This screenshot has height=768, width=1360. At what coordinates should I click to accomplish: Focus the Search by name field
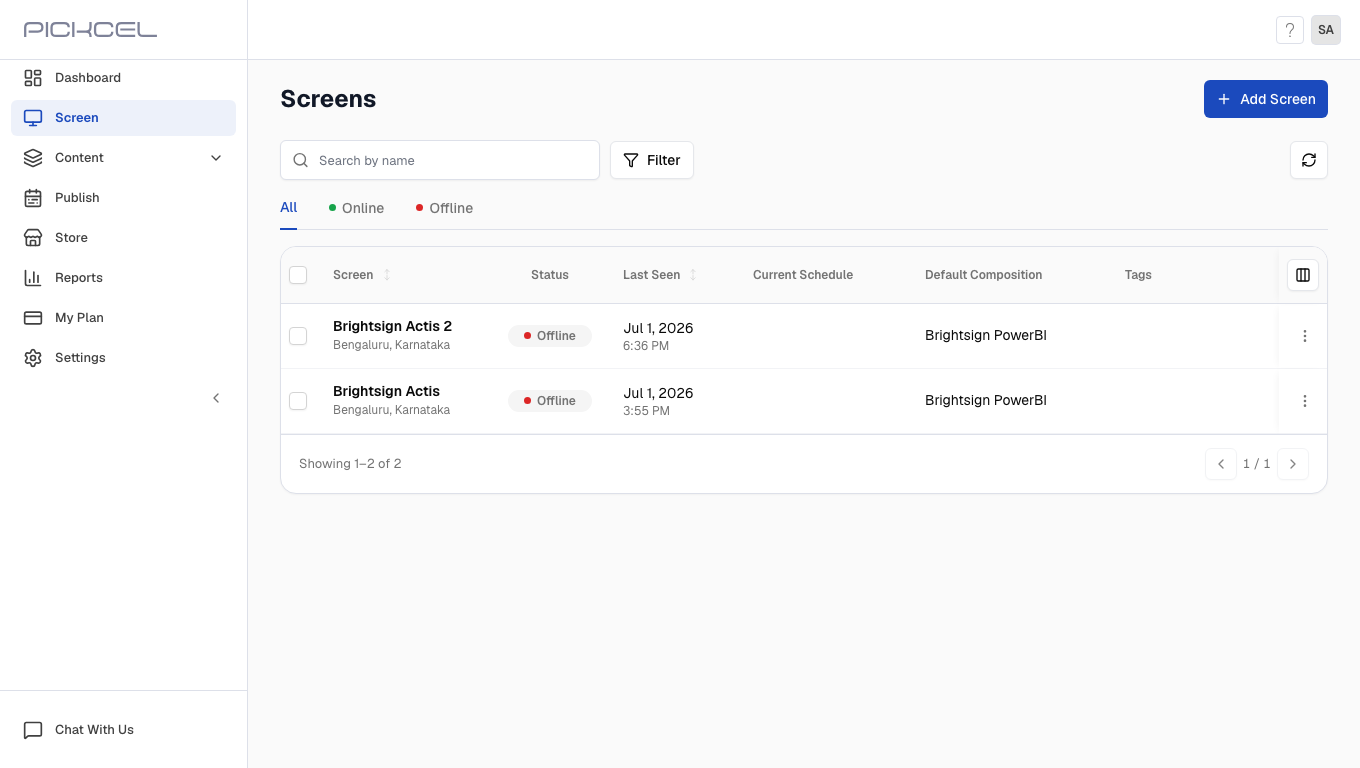440,160
